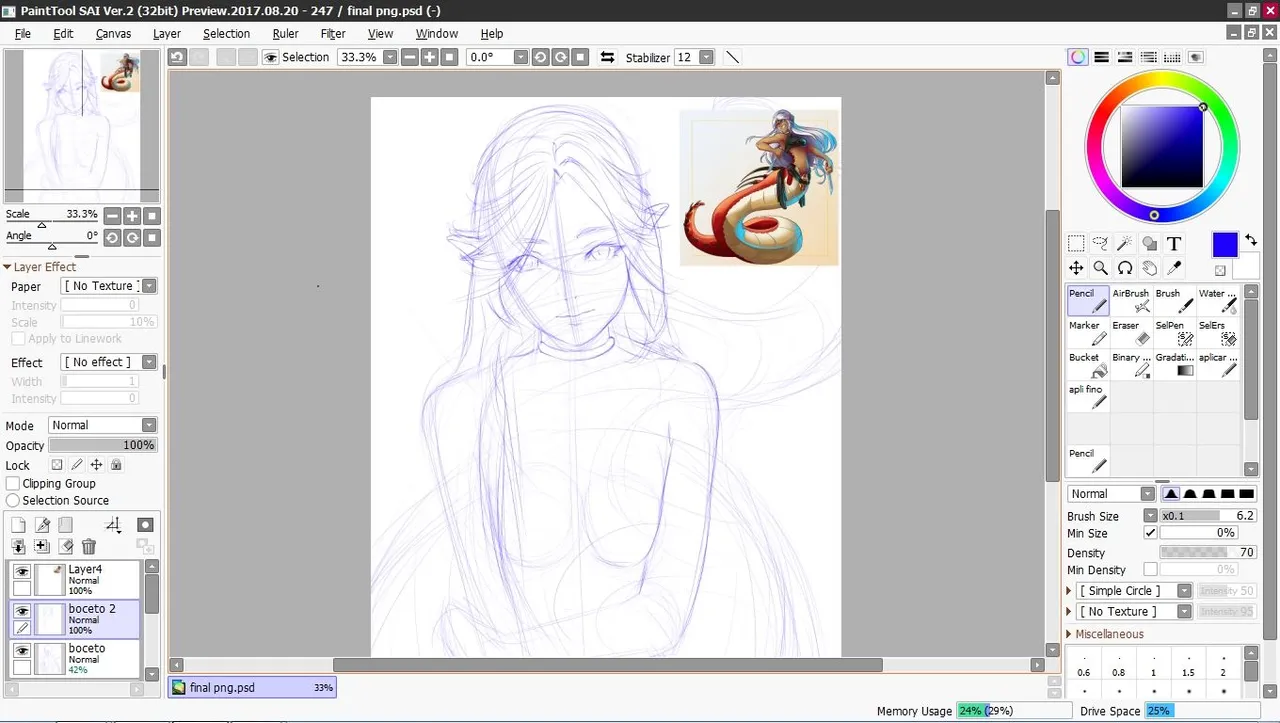This screenshot has width=1280, height=723.
Task: Toggle the preserve opacity lock icon
Action: 57,465
